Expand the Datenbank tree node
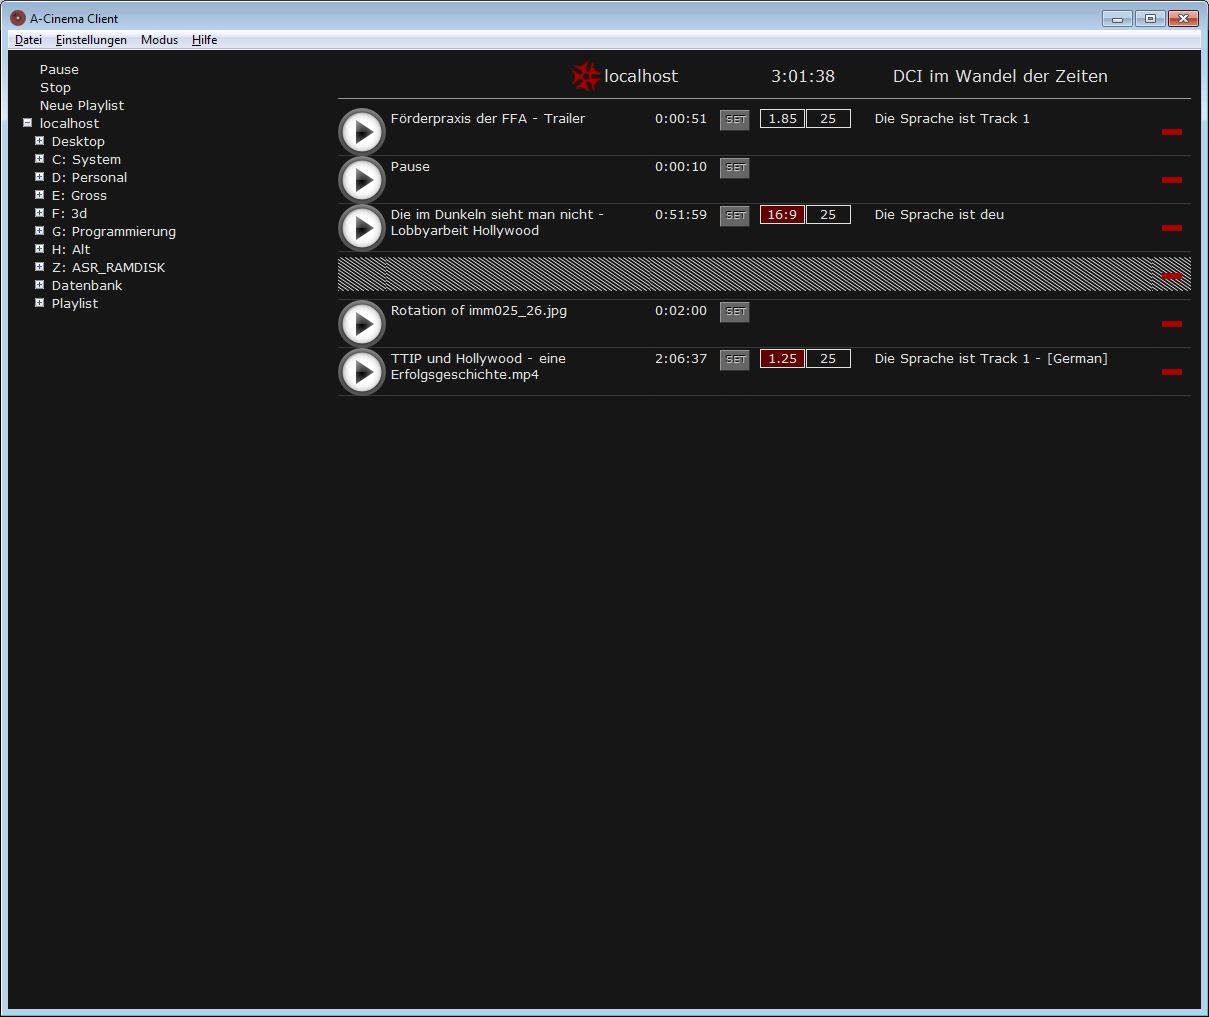 coord(40,285)
